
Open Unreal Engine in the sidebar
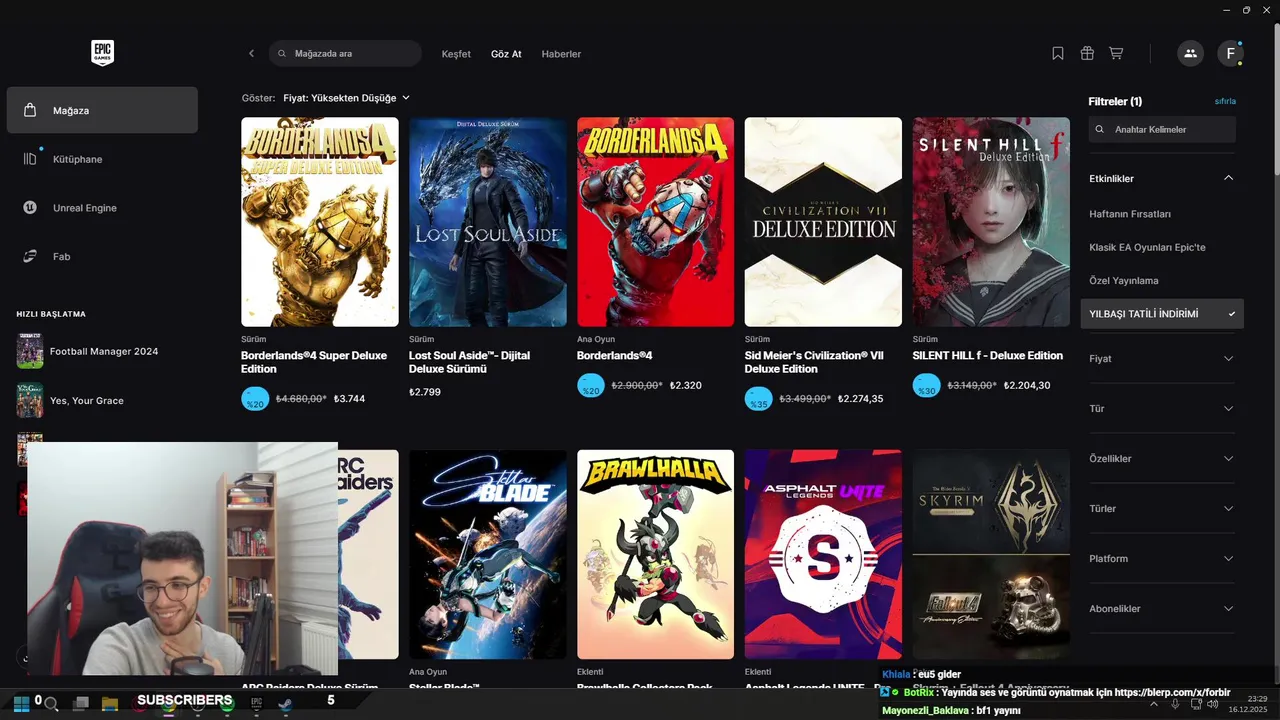102,208
